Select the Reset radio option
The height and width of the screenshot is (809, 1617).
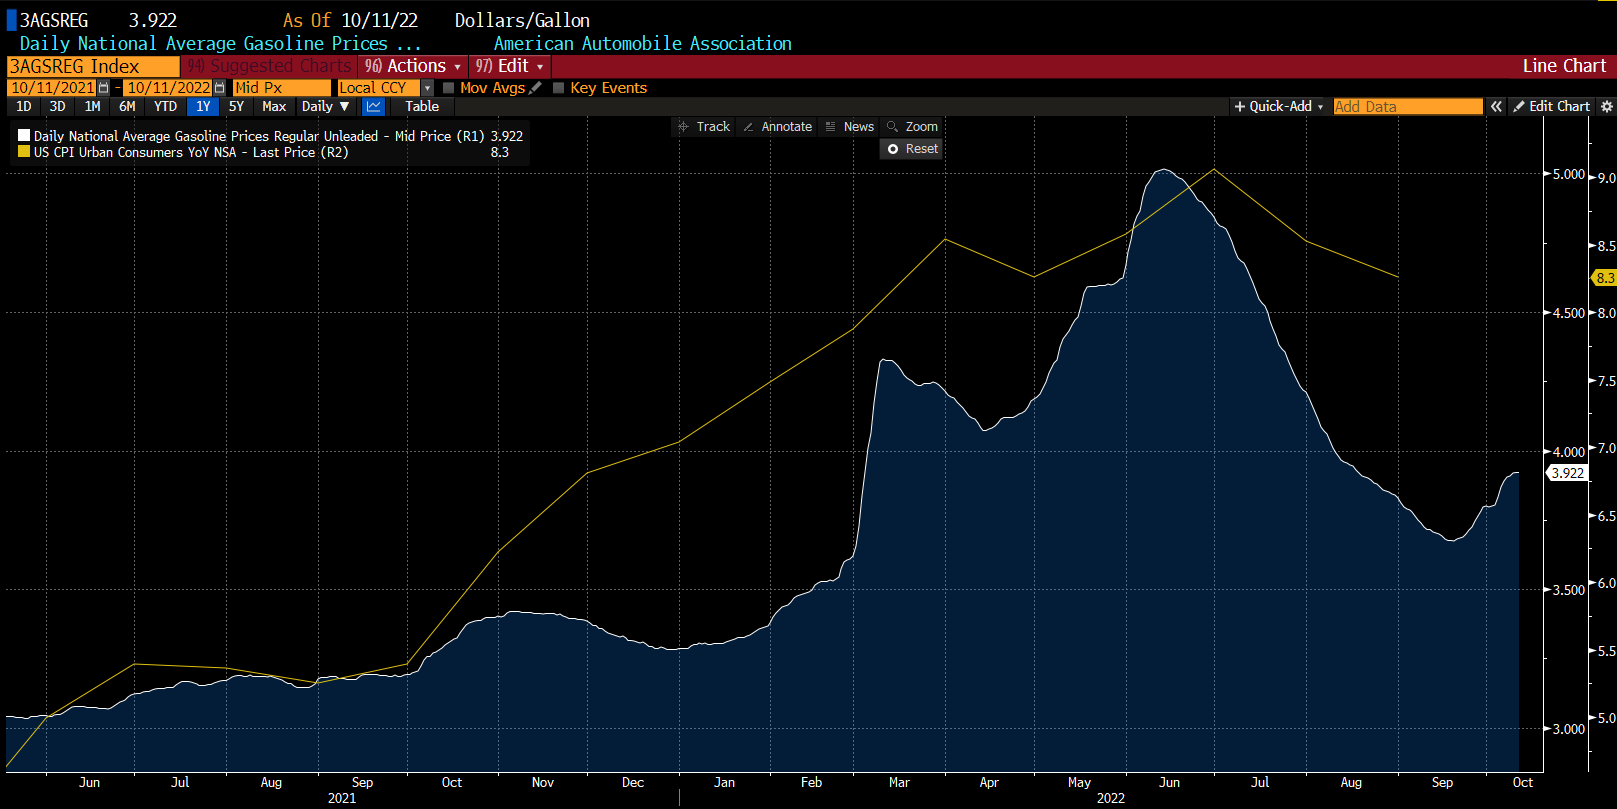tap(893, 149)
